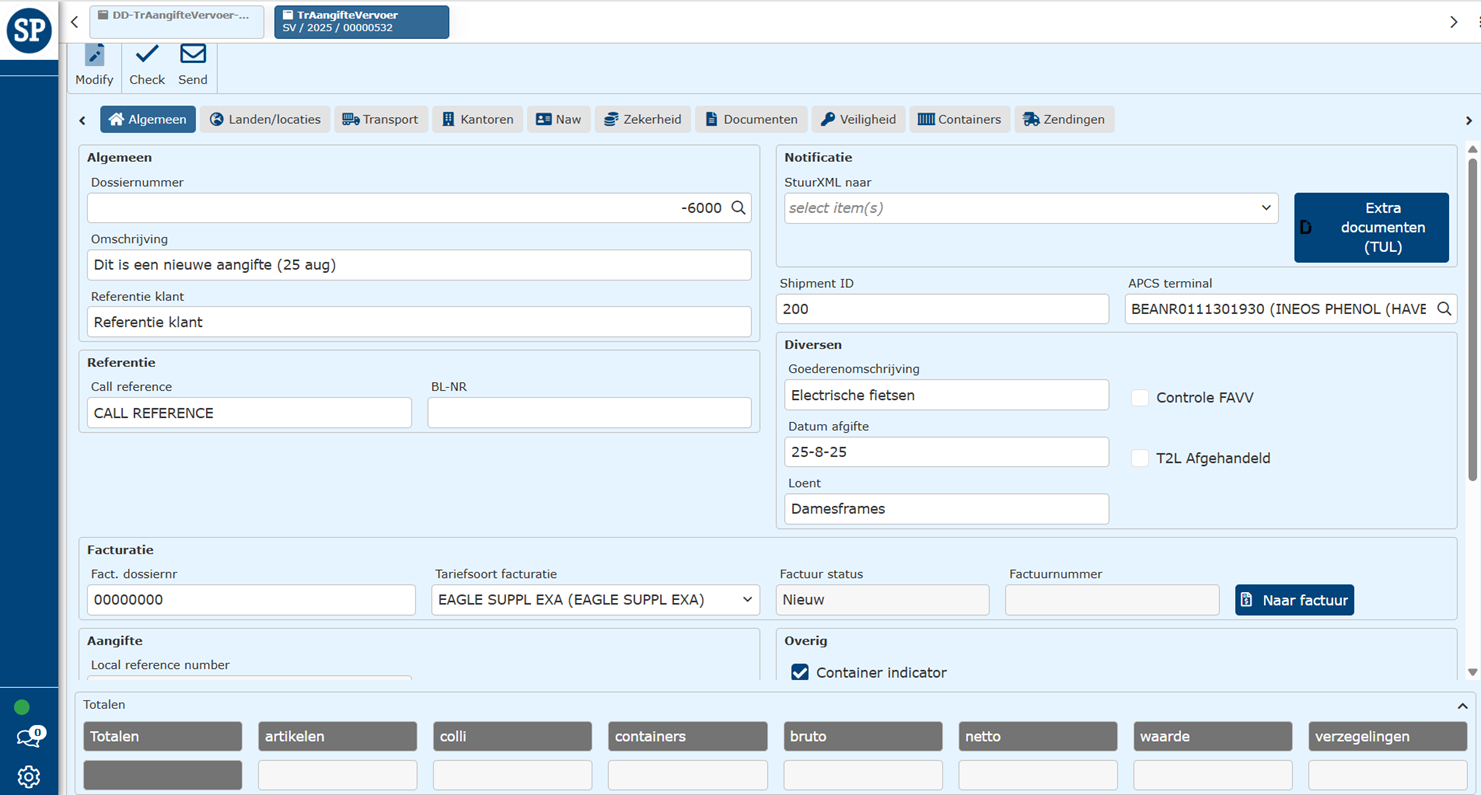
Task: Click the vertical scrollbar down arrow
Action: click(1472, 672)
